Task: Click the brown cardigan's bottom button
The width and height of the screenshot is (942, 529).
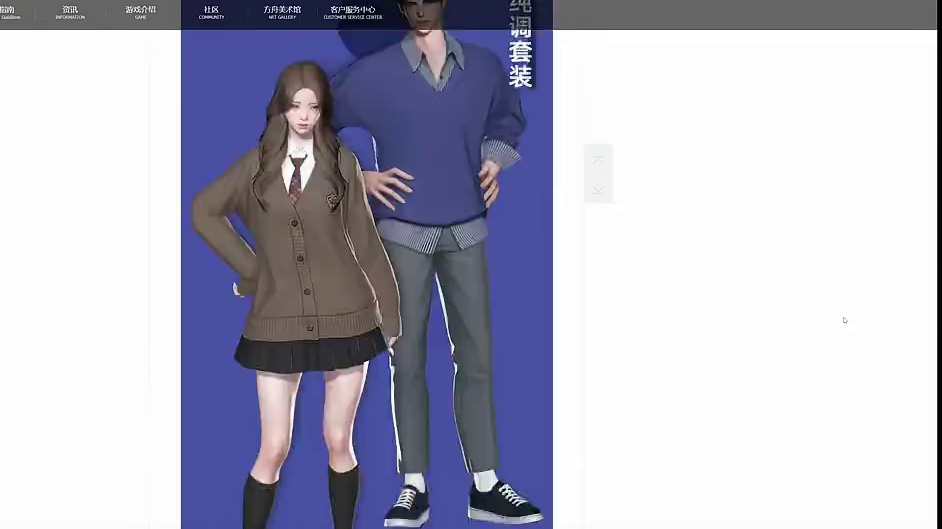Action: [309, 328]
